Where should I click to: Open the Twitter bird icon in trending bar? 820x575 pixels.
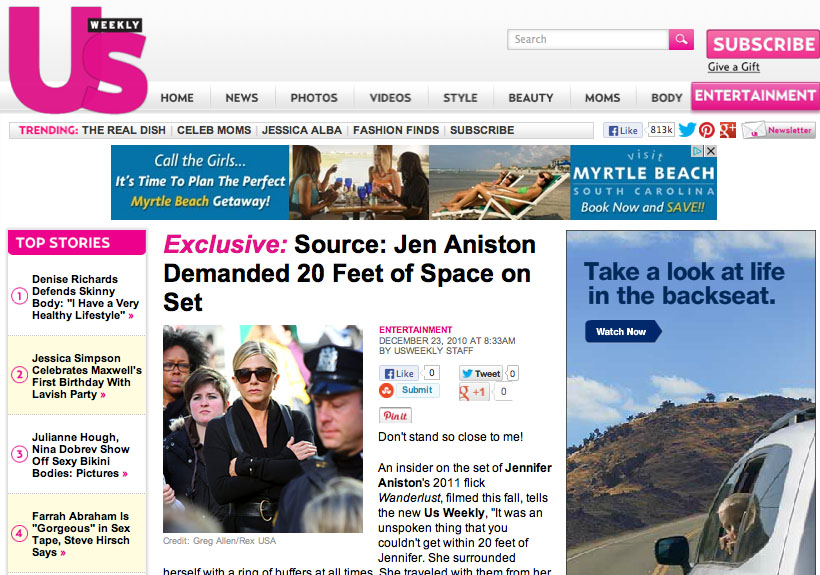687,130
